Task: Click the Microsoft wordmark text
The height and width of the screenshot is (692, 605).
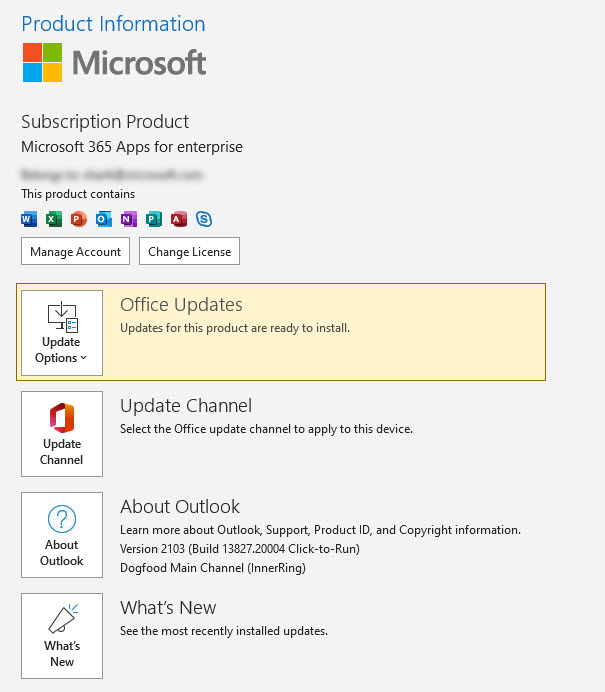Action: point(139,63)
